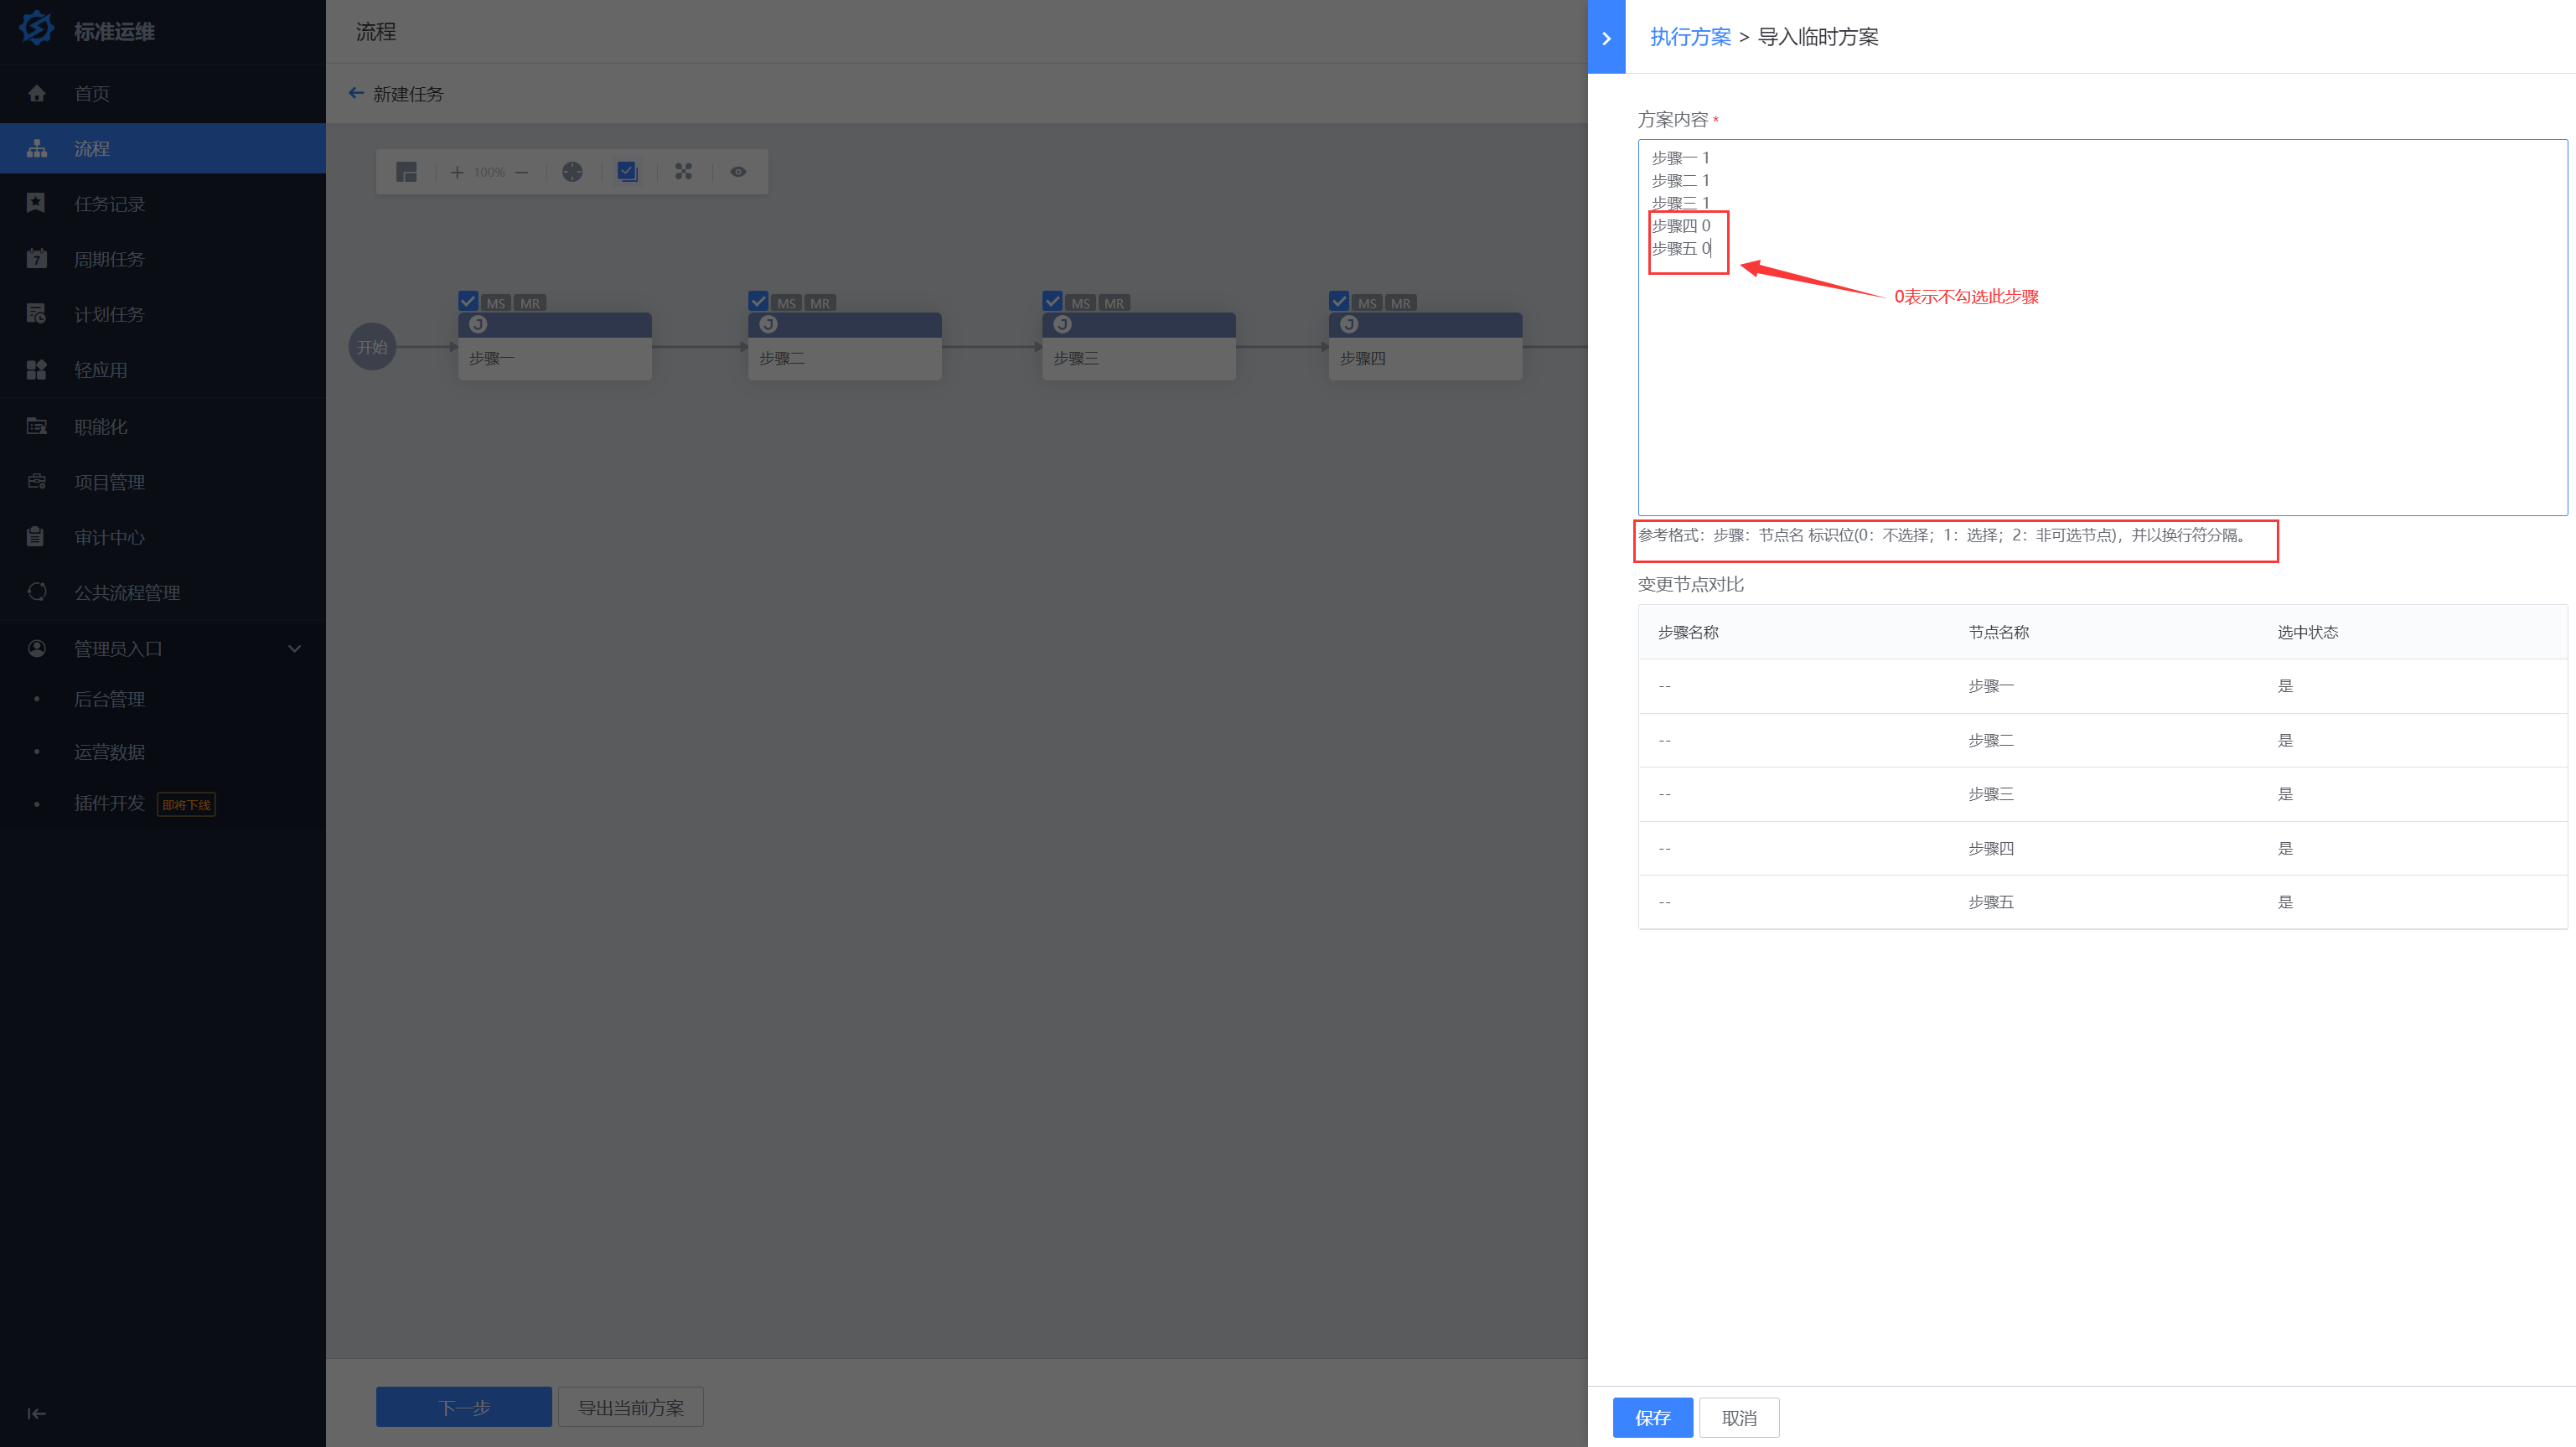Click the 流程 flow icon in sidebar
The height and width of the screenshot is (1447, 2576).
point(37,148)
